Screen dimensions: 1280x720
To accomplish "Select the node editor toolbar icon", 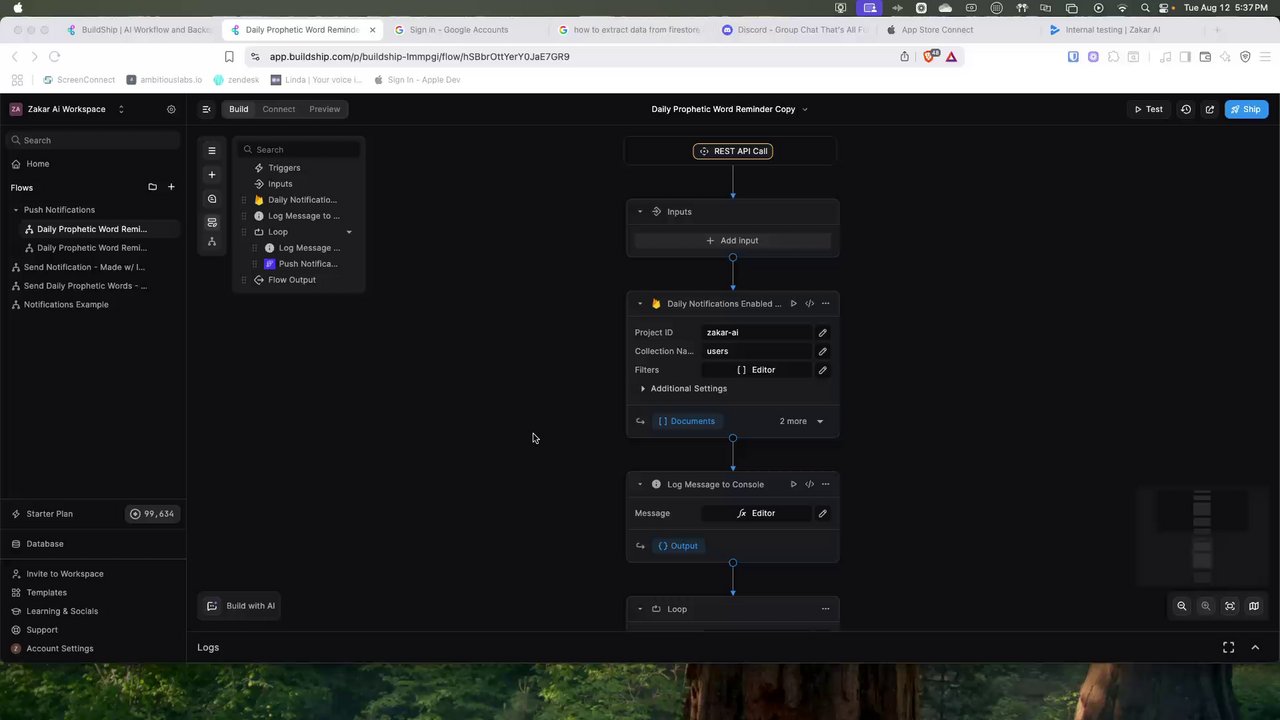I will [212, 222].
